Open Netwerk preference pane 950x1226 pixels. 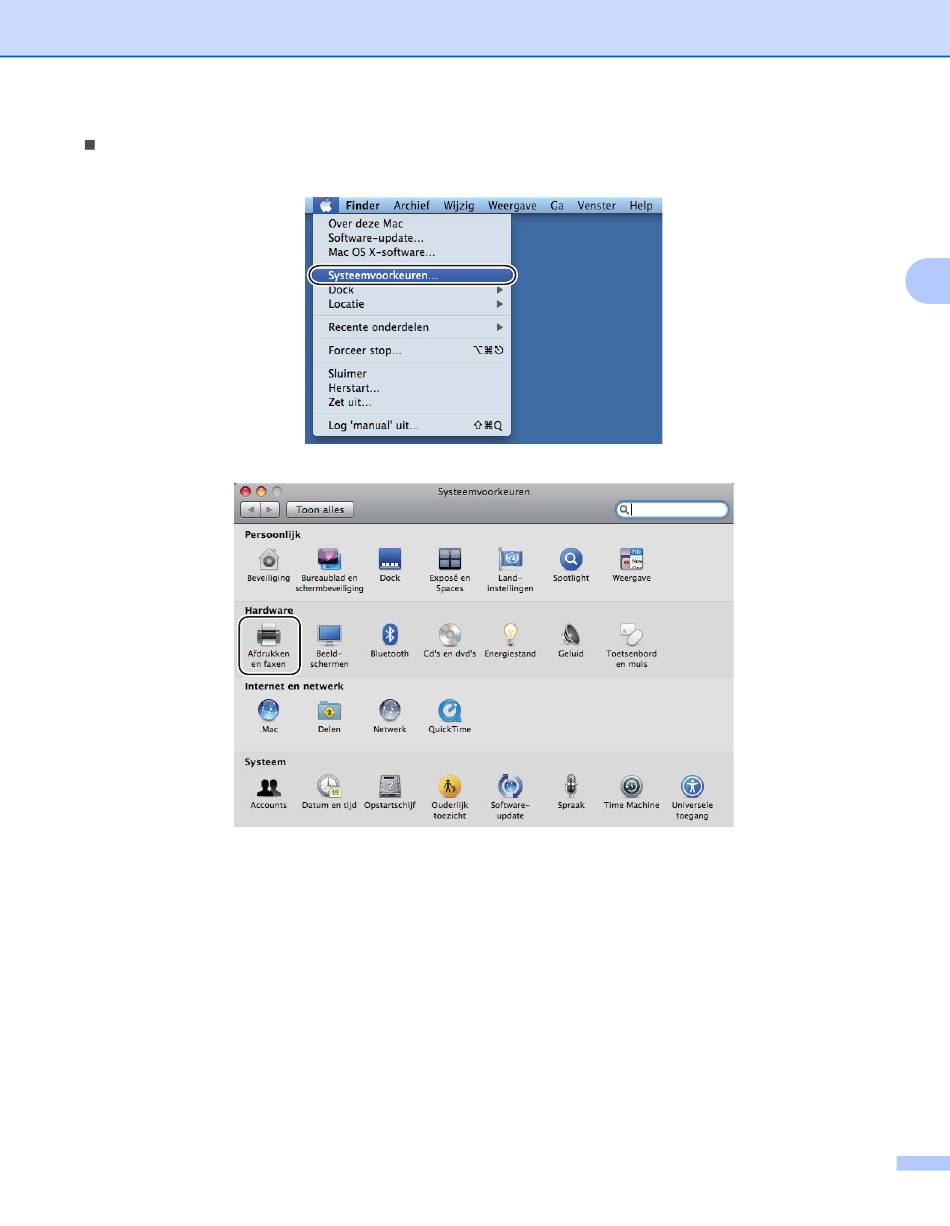(389, 716)
